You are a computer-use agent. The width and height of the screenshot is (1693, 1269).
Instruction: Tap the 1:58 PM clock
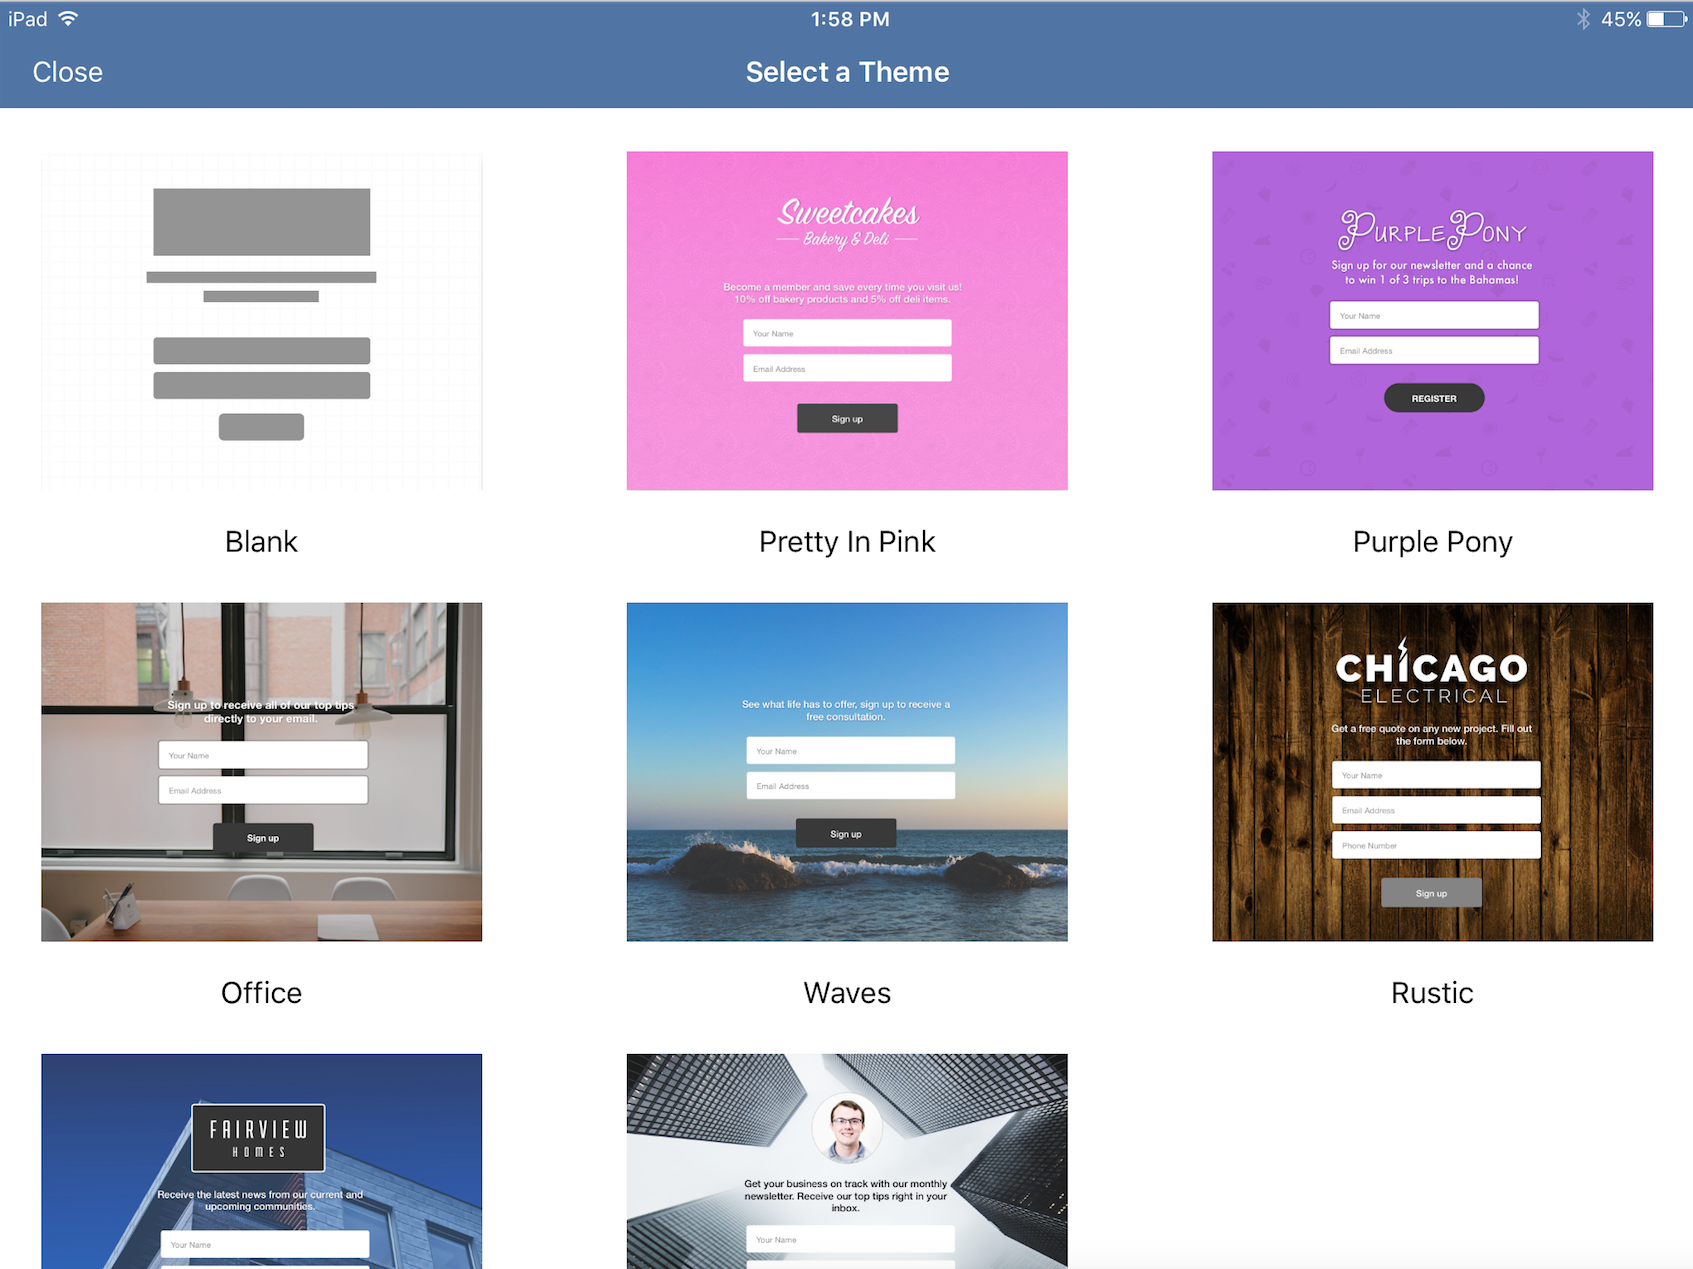click(x=850, y=19)
